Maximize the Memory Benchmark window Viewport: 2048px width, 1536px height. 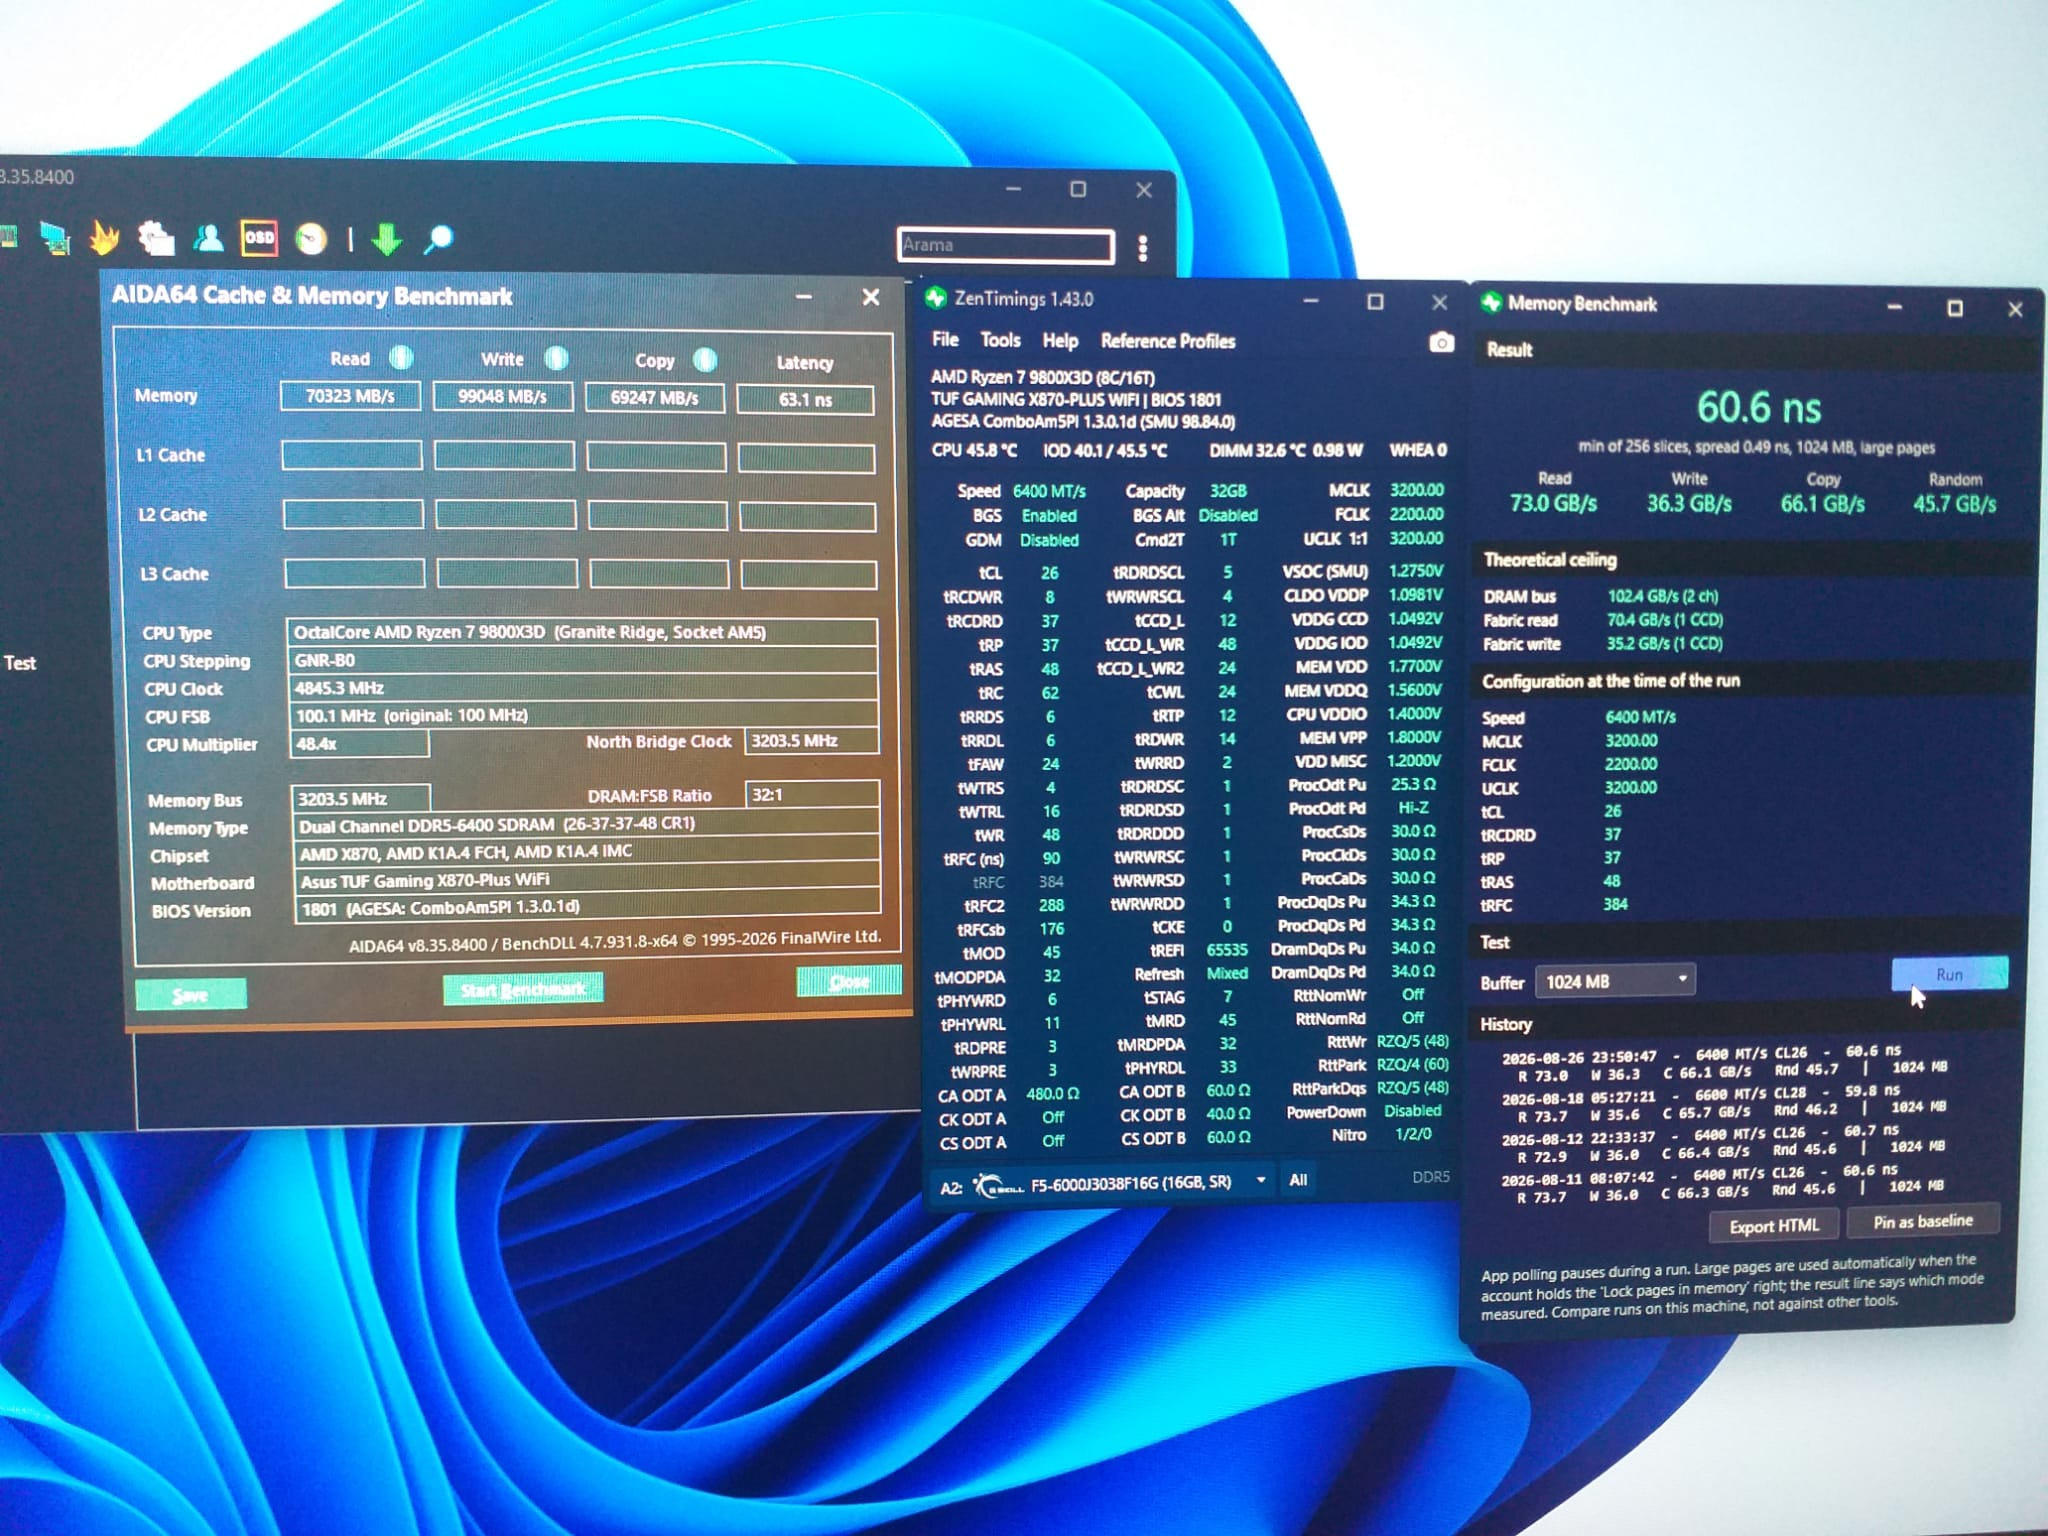tap(1955, 308)
